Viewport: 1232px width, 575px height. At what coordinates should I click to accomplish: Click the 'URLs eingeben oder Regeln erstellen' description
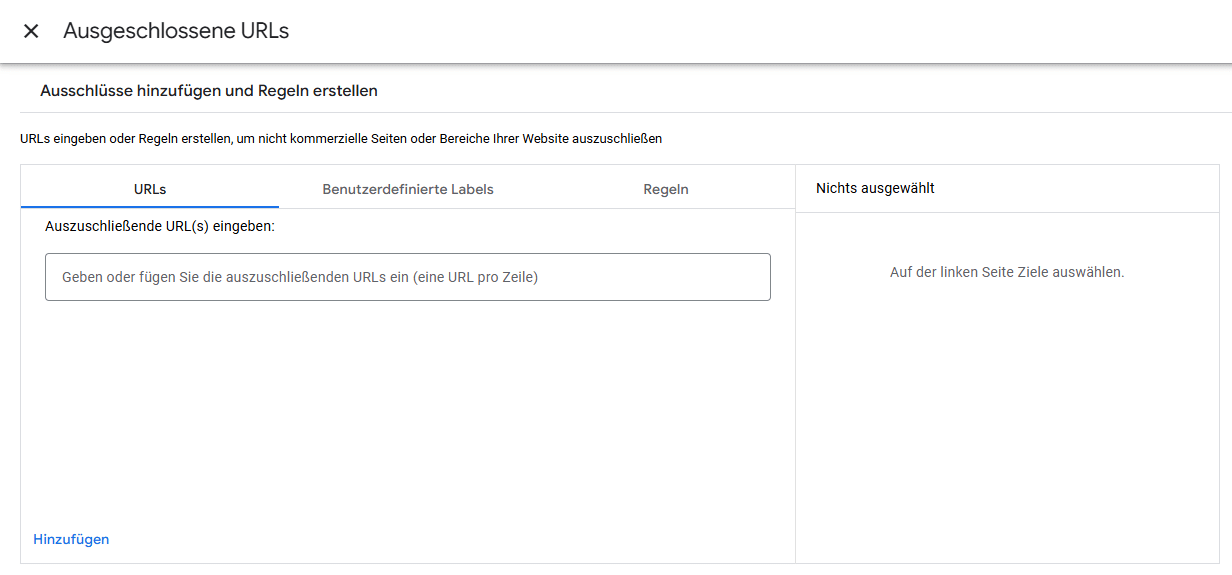[x=341, y=139]
